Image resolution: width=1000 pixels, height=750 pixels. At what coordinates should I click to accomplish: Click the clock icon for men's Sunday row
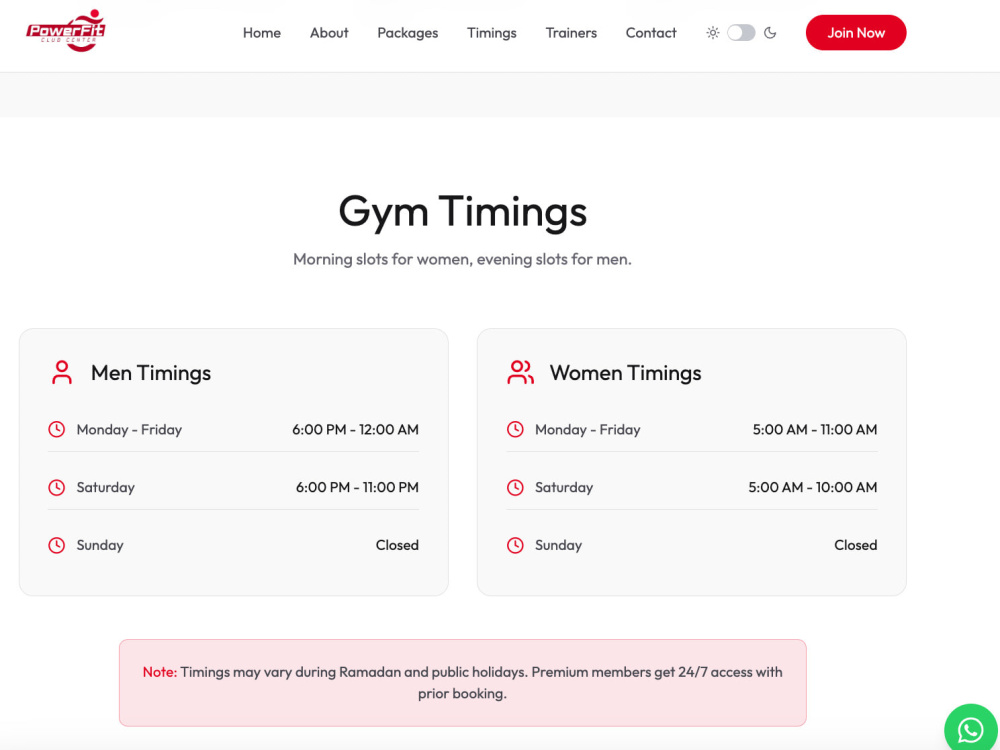pos(57,545)
